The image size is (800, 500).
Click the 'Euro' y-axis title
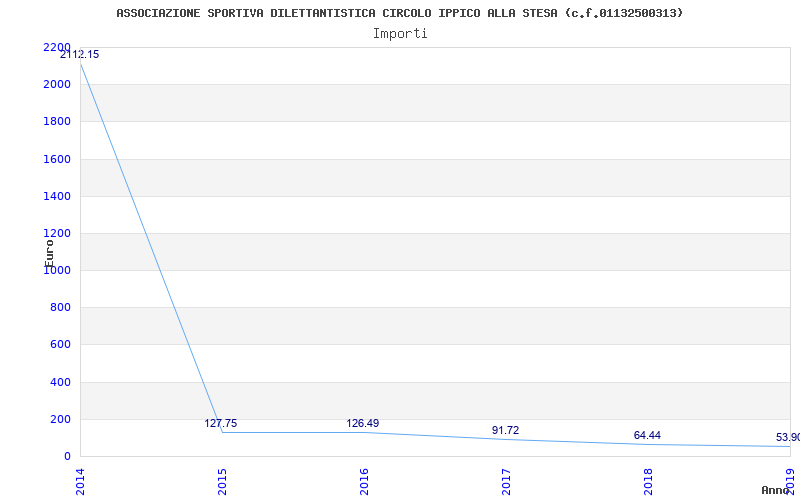tap(49, 253)
